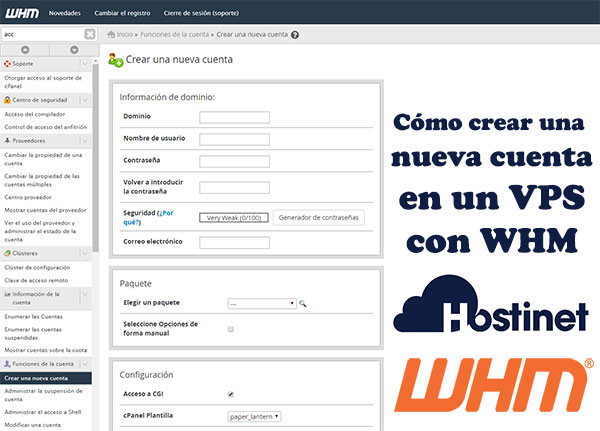The width and height of the screenshot is (600, 431).
Task: Click the sidebar vertical scrollbar
Action: [95, 157]
